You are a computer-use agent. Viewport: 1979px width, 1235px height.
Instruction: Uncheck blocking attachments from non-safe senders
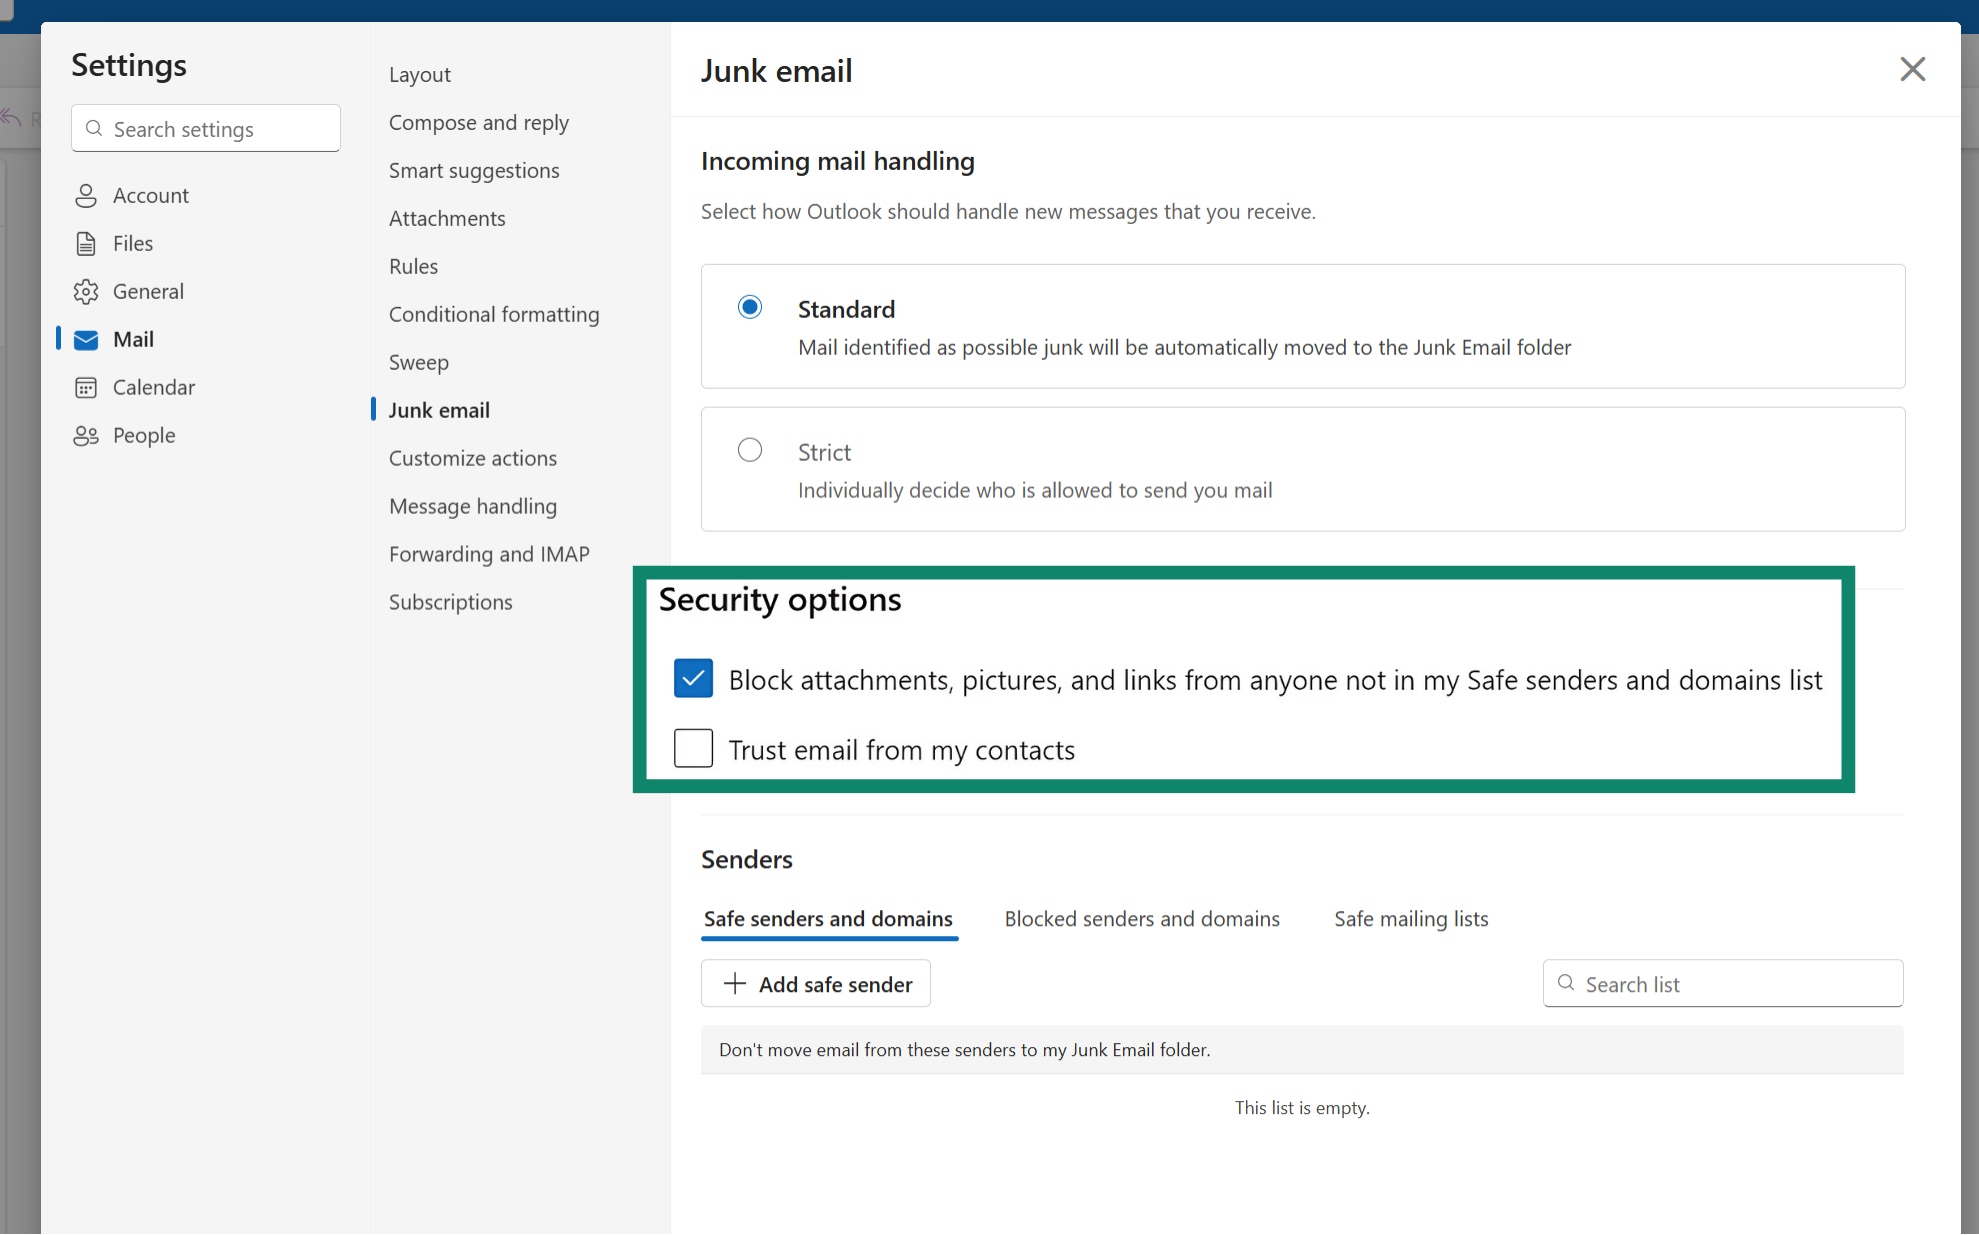(x=693, y=678)
